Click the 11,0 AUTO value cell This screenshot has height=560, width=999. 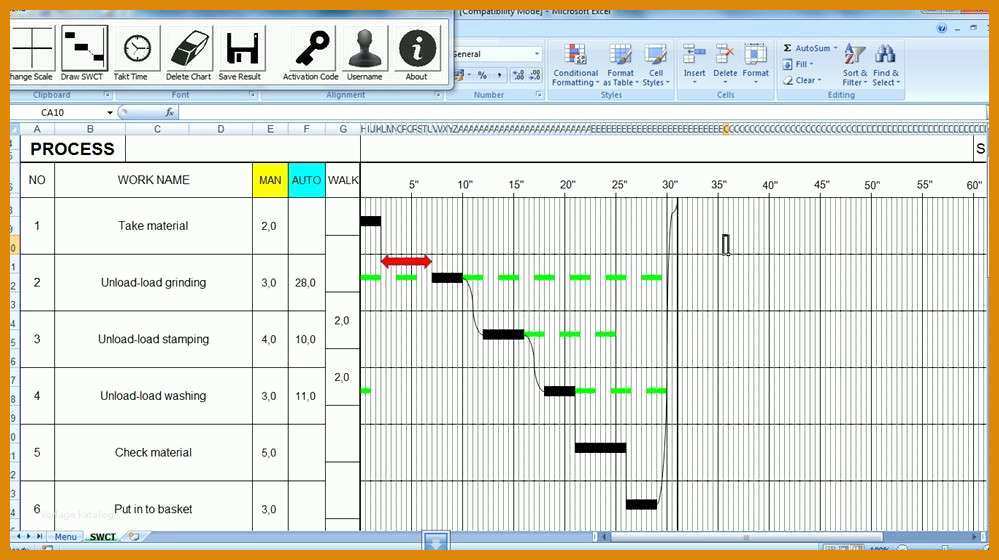pos(306,396)
